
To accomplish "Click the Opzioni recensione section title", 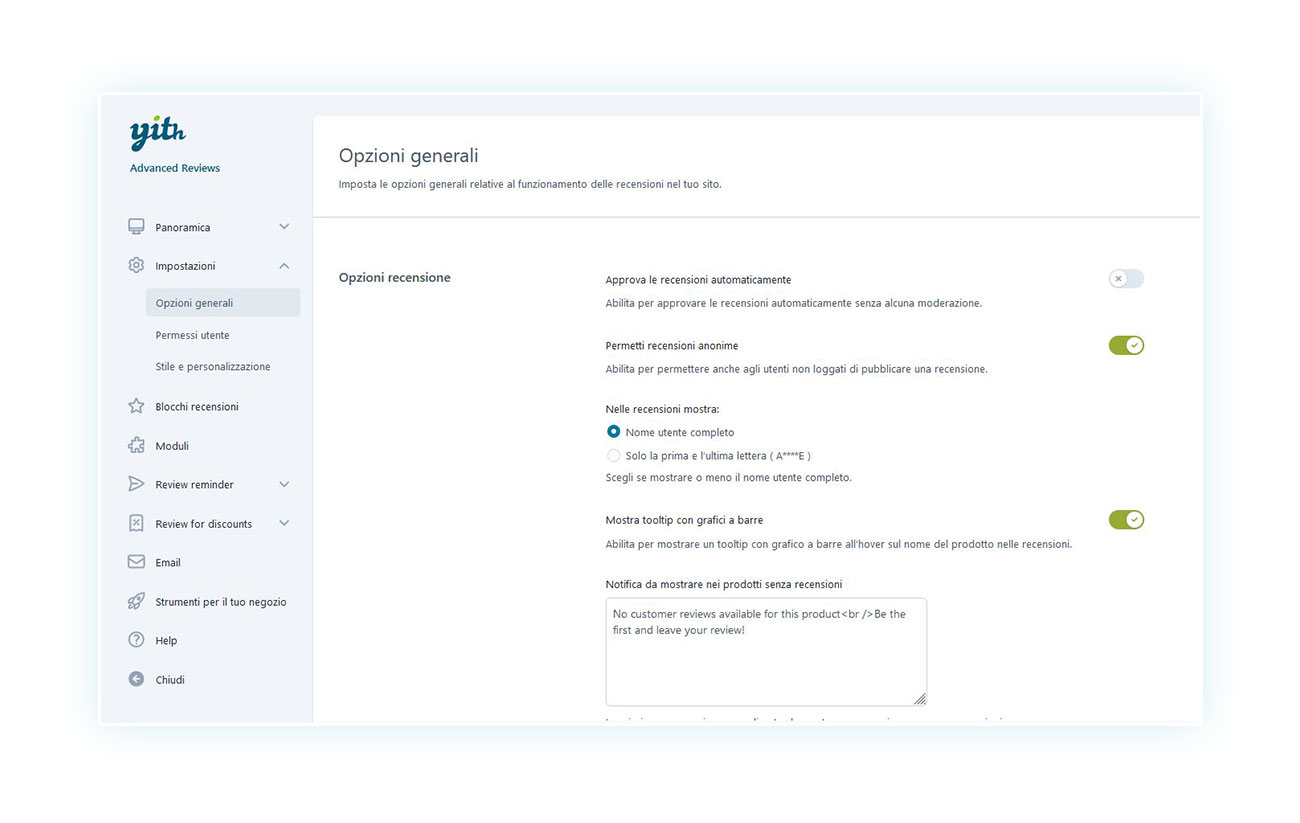I will click(x=395, y=278).
